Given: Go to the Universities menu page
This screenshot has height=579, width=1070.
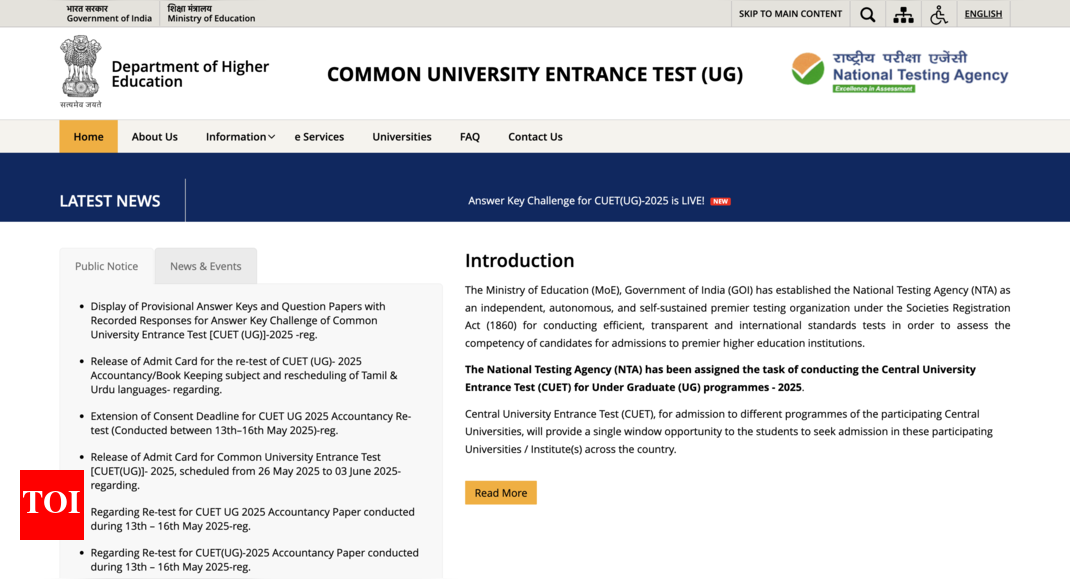Looking at the screenshot, I should [402, 137].
